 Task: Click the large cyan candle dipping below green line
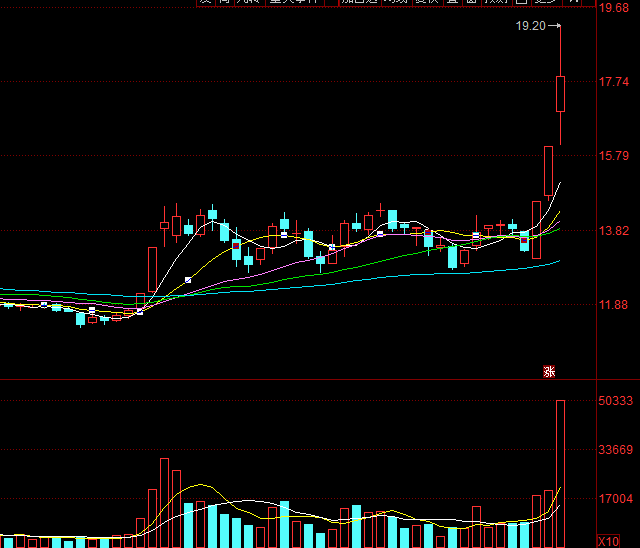[x=452, y=256]
